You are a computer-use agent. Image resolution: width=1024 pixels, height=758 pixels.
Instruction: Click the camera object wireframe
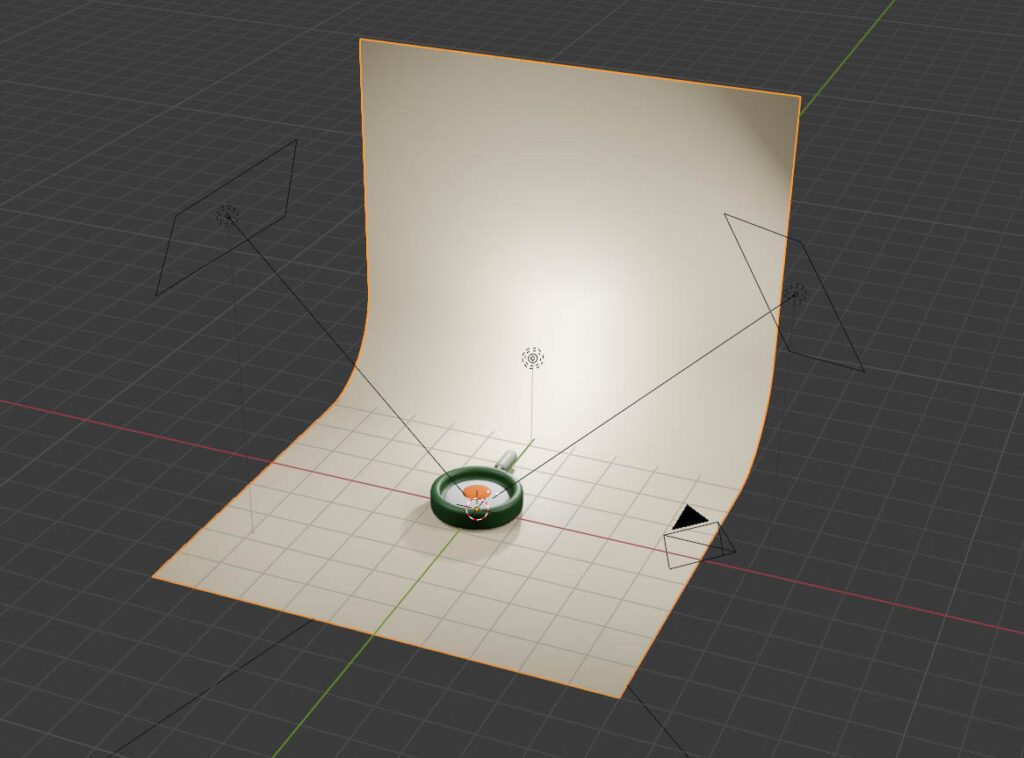coord(698,548)
